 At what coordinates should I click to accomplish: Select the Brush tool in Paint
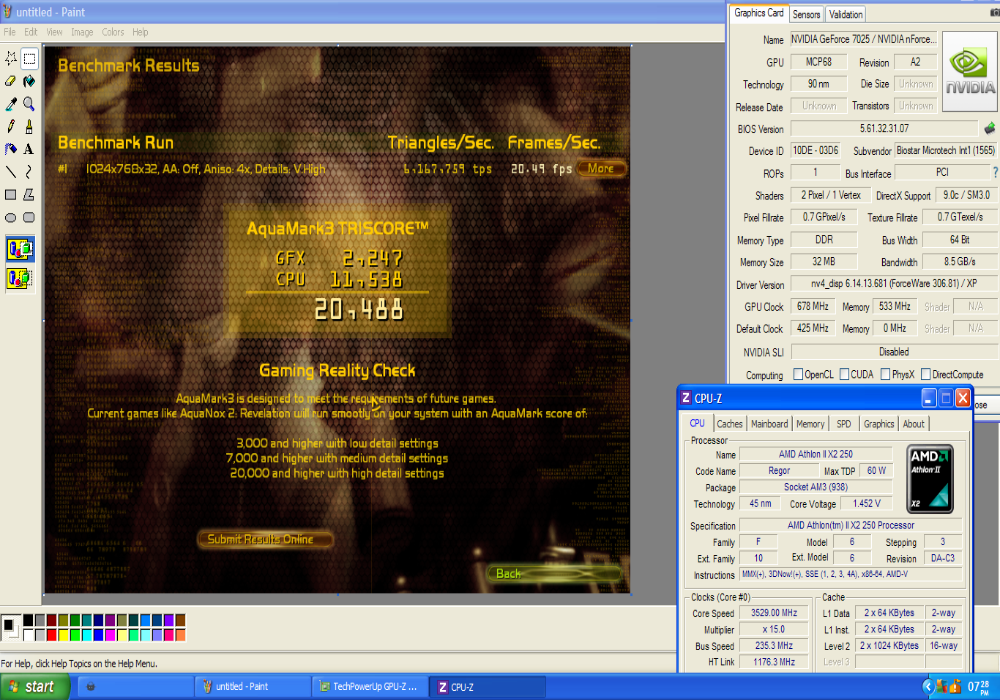coord(29,126)
